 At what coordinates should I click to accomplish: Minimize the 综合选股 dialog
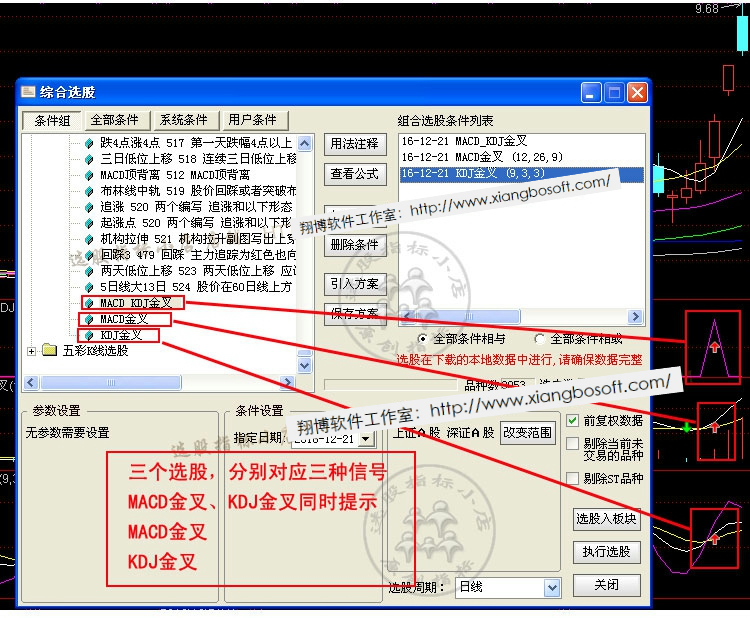tap(591, 92)
